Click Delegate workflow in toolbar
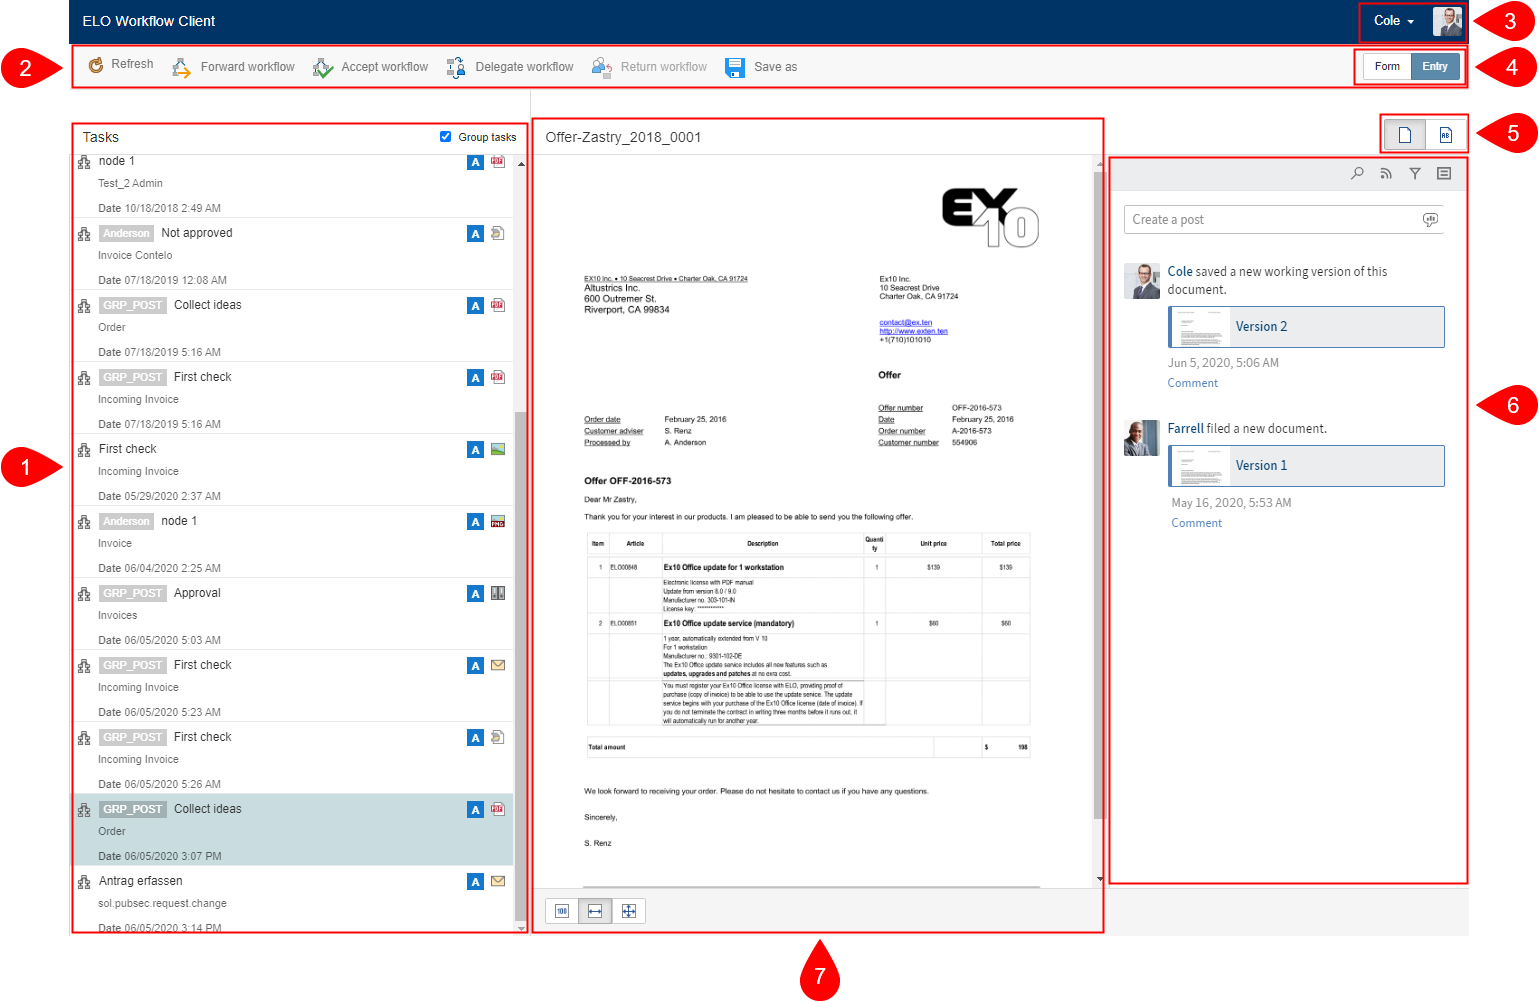Image resolution: width=1539 pixels, height=1002 pixels. [456, 67]
